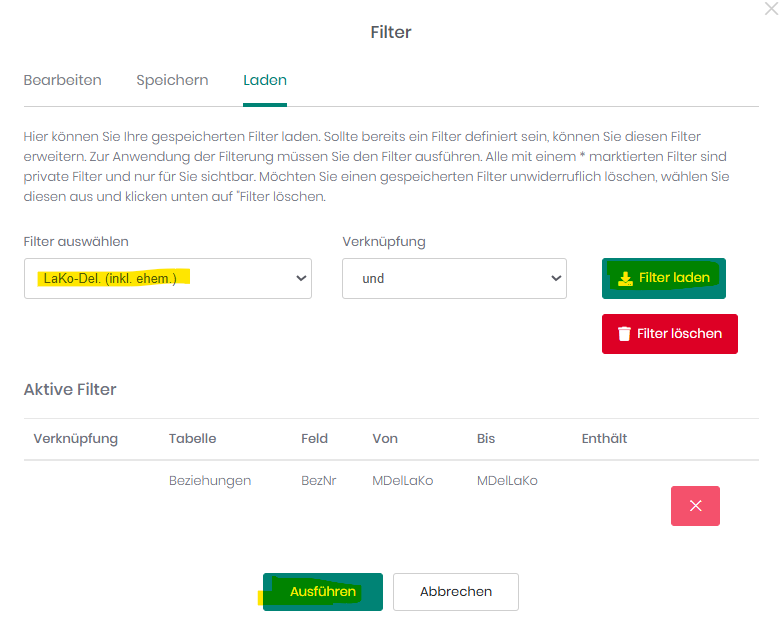Viewport: 782px width, 632px height.
Task: Expand chevron arrow in Filter auswählen box
Action: [x=301, y=278]
